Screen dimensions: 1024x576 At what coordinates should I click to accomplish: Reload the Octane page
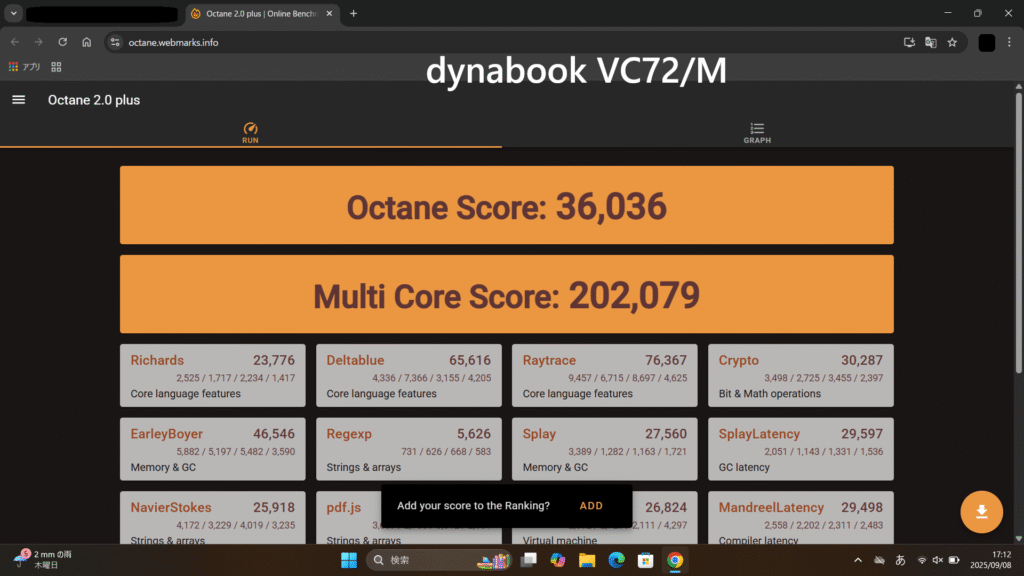pyautogui.click(x=63, y=42)
